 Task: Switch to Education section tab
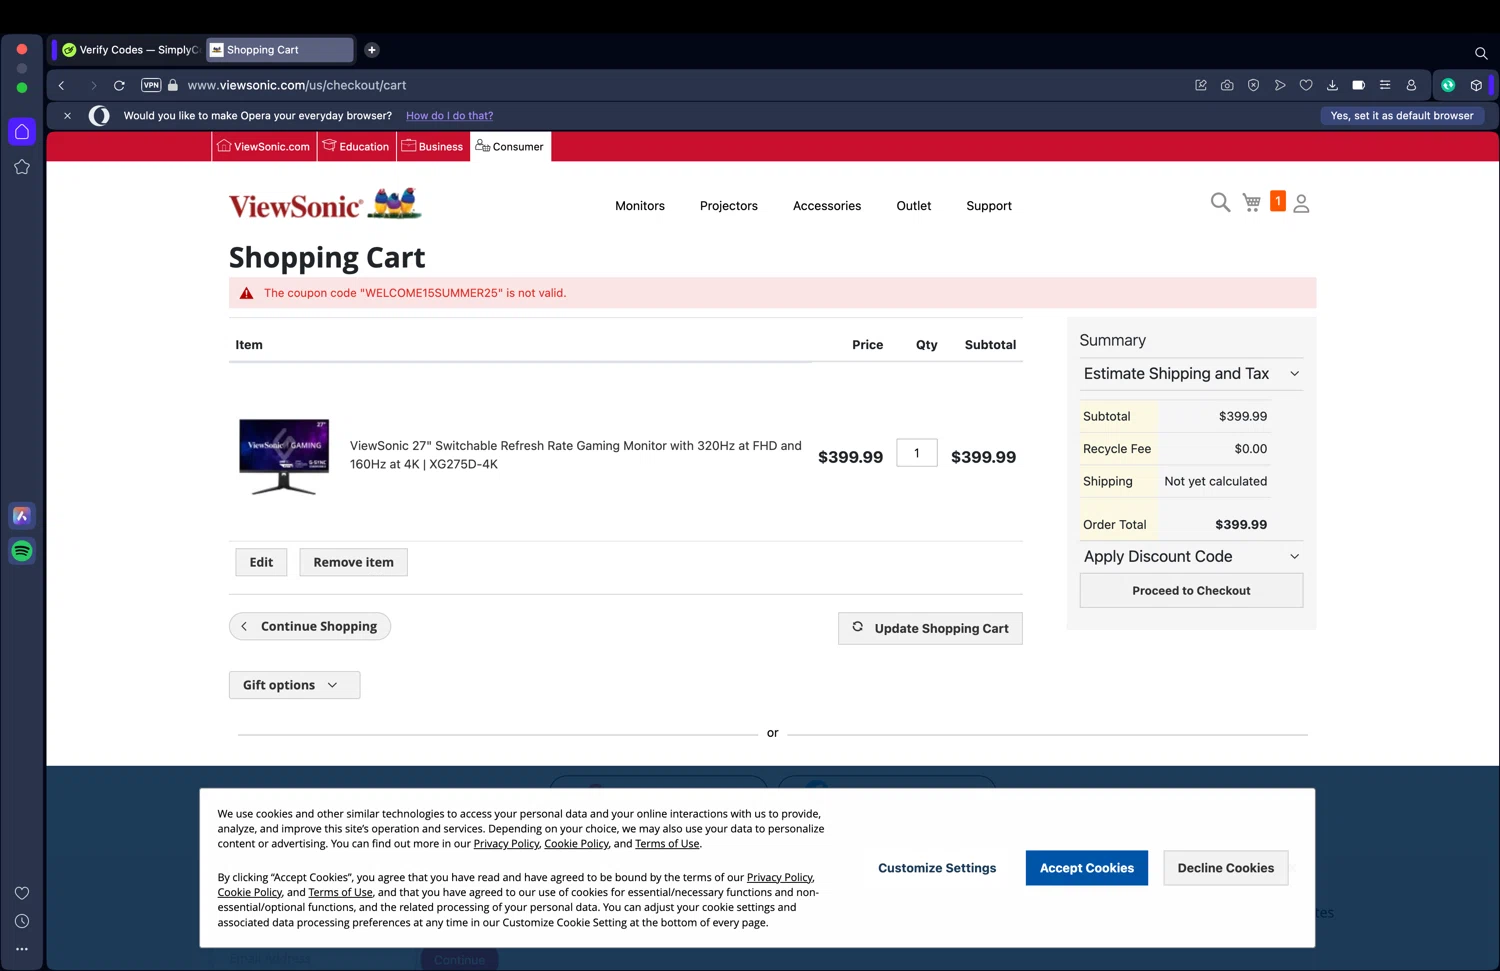(x=356, y=146)
